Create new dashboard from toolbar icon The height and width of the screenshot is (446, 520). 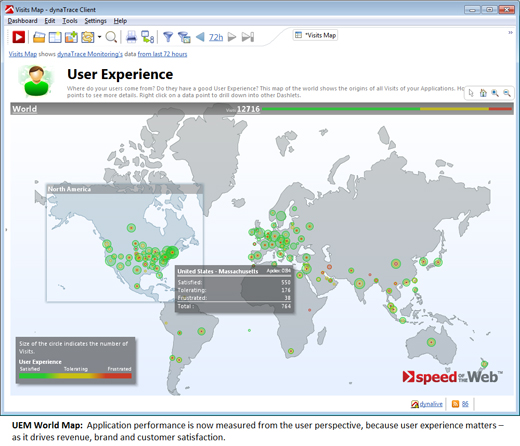[x=55, y=37]
